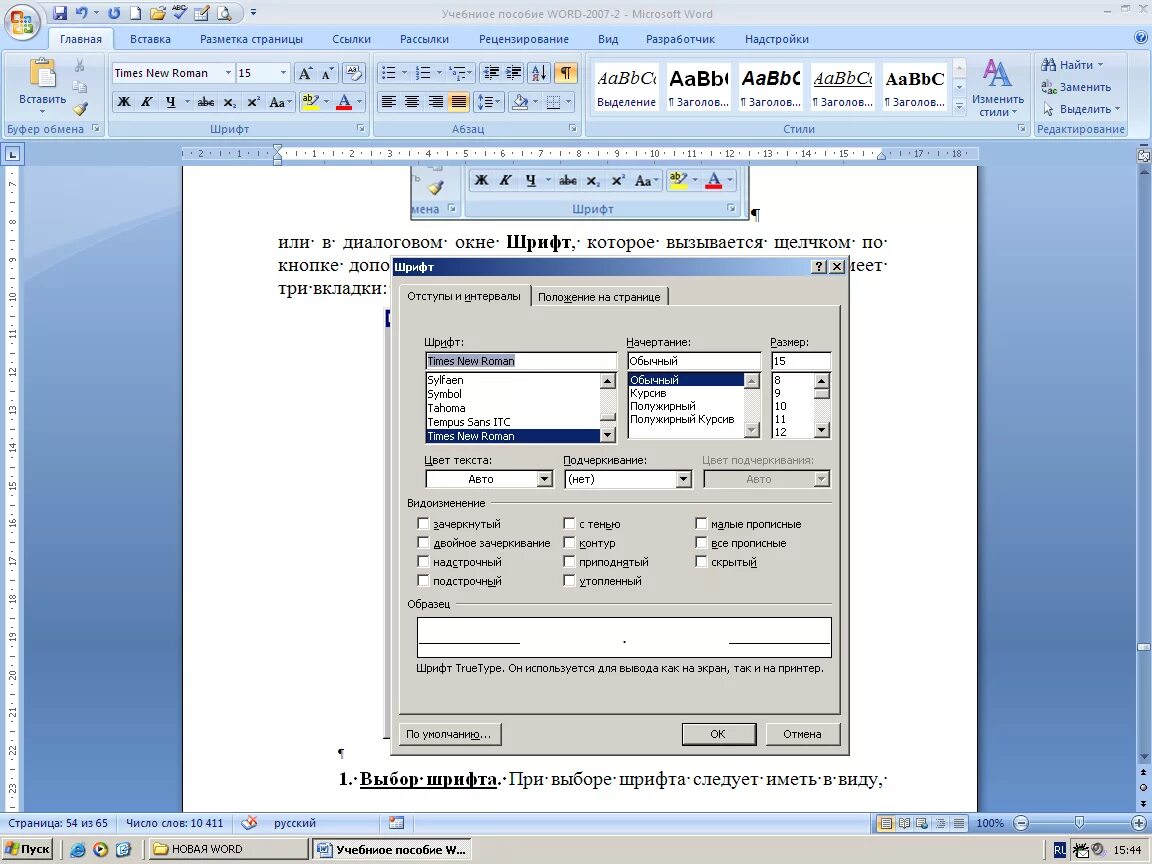Click the Отмена button in Шрифт dialog
The height and width of the screenshot is (864, 1152).
tap(802, 734)
